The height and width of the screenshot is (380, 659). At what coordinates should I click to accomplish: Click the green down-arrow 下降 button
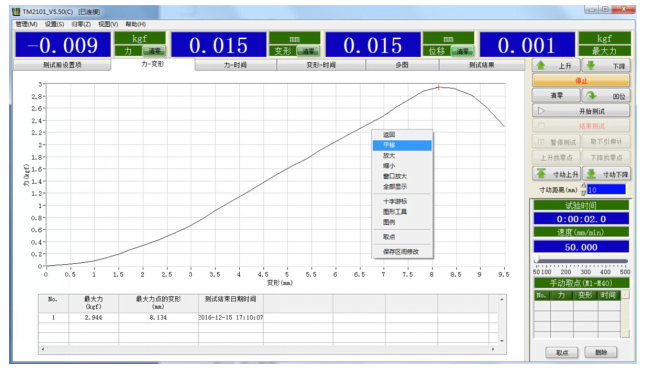(x=606, y=66)
